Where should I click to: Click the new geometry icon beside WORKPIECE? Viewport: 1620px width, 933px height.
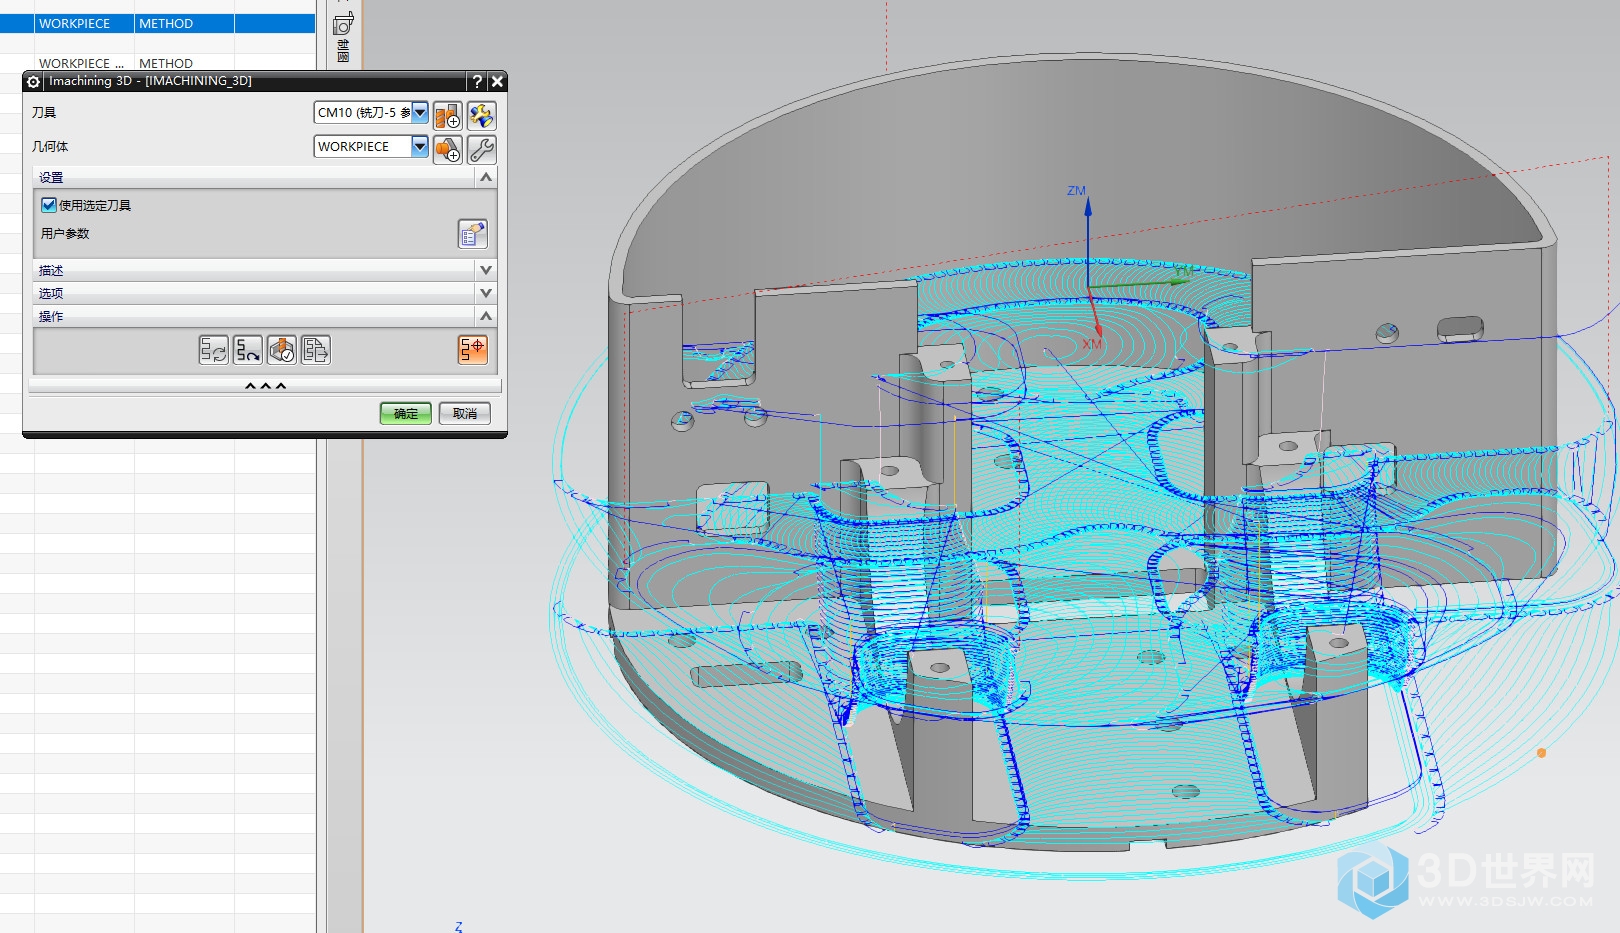coord(447,150)
